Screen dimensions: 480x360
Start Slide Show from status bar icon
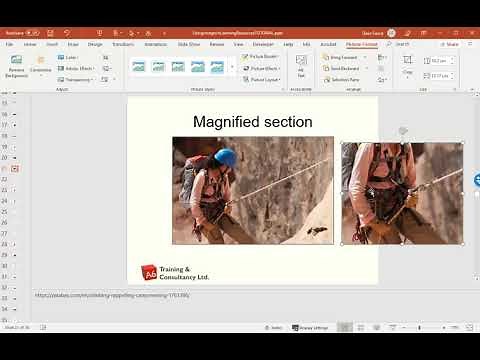pos(393,328)
